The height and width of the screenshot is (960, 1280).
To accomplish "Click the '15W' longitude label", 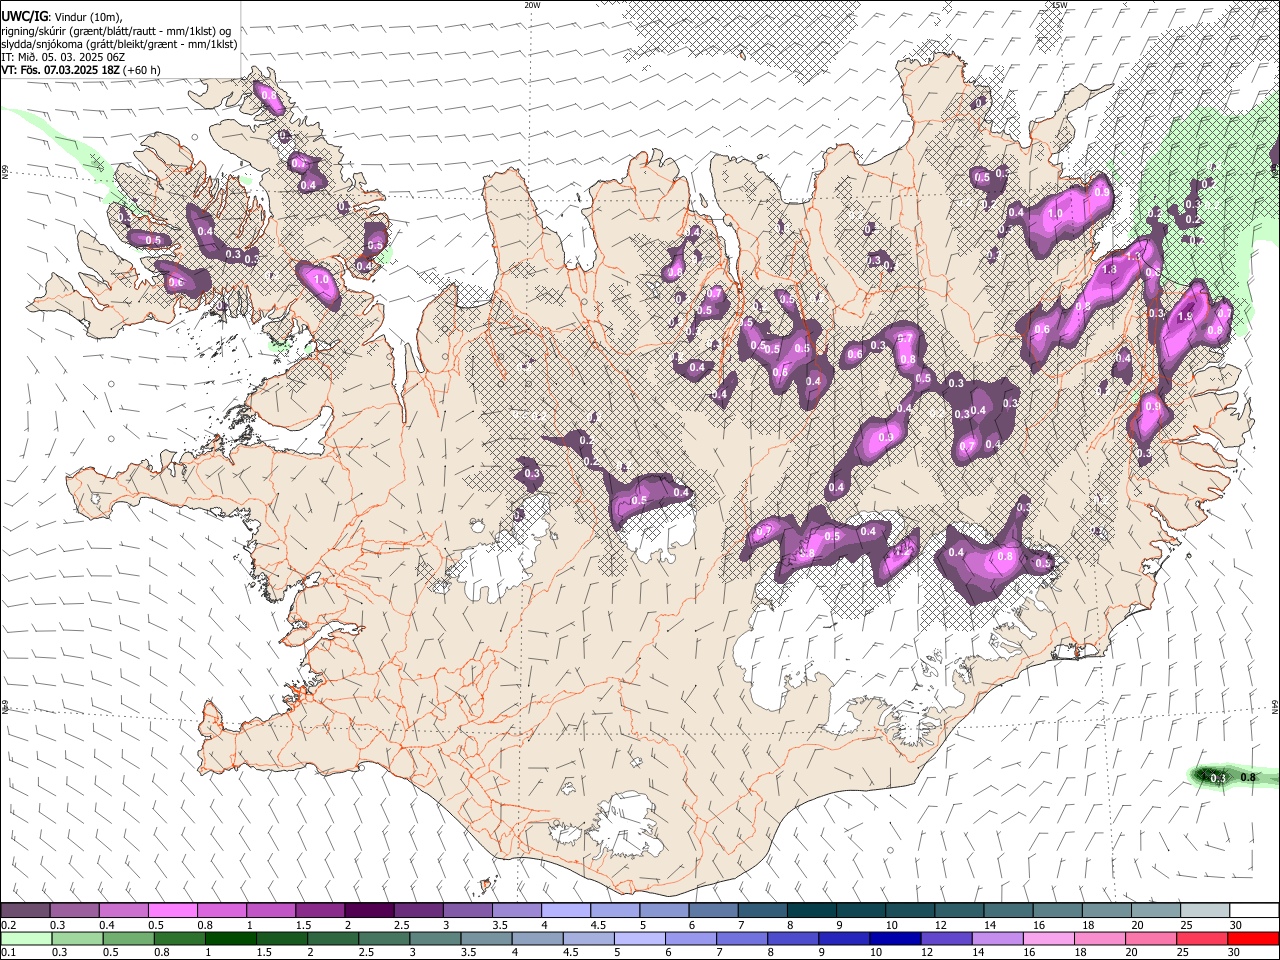I will coord(1059,5).
